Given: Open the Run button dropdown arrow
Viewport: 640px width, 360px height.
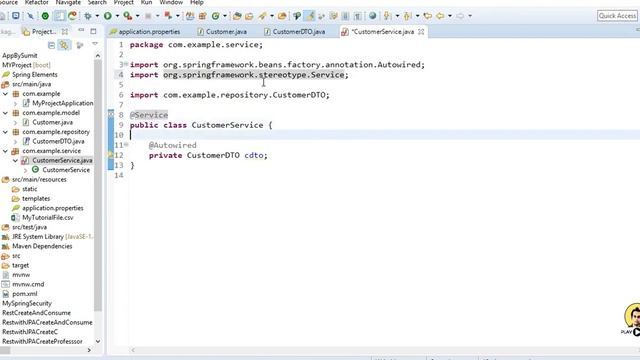Looking at the screenshot, I should [x=117, y=16].
